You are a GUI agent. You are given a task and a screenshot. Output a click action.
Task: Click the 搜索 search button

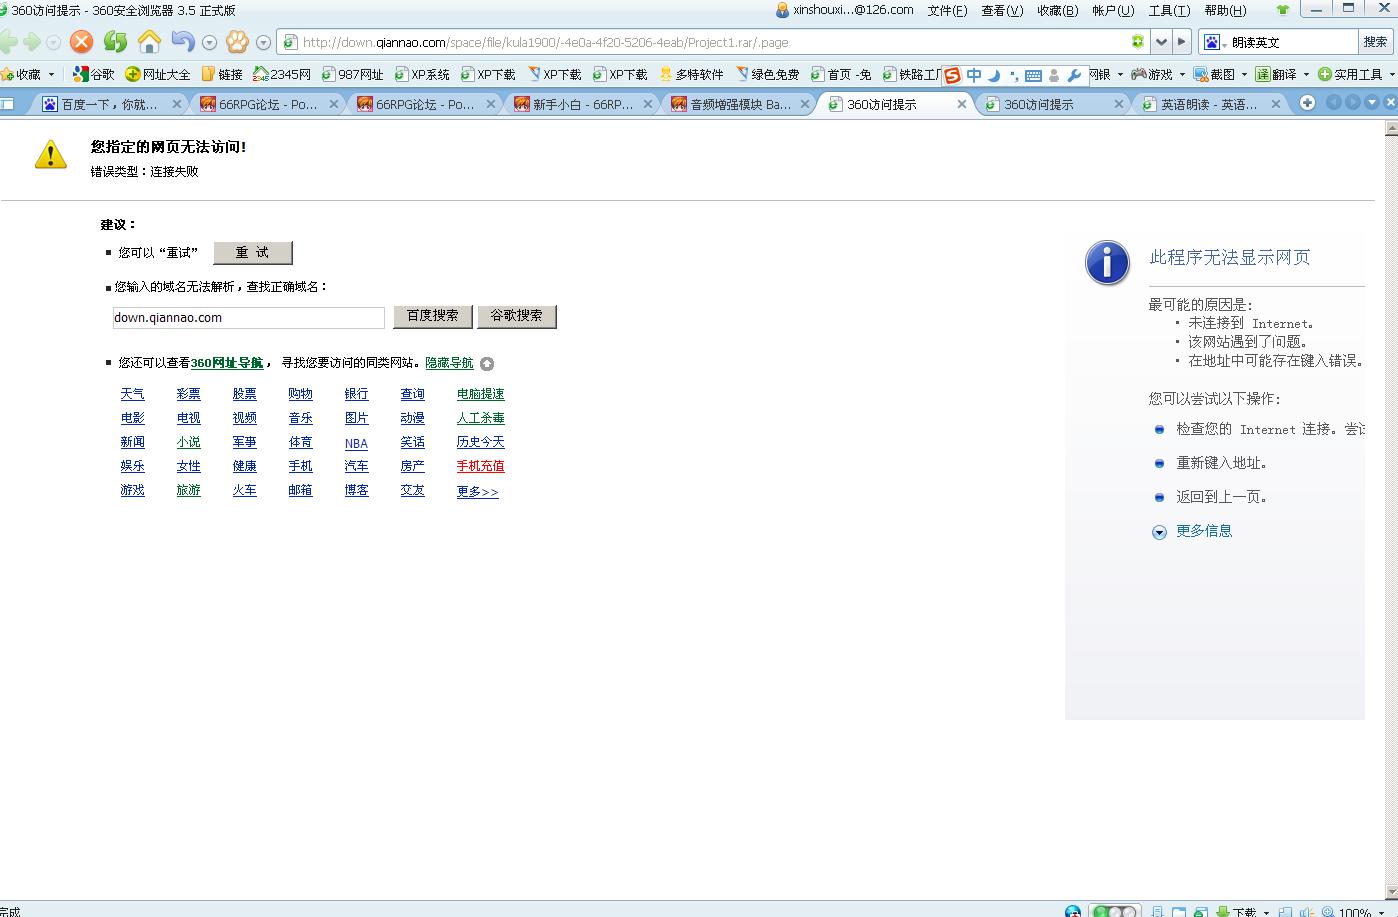tap(1375, 42)
